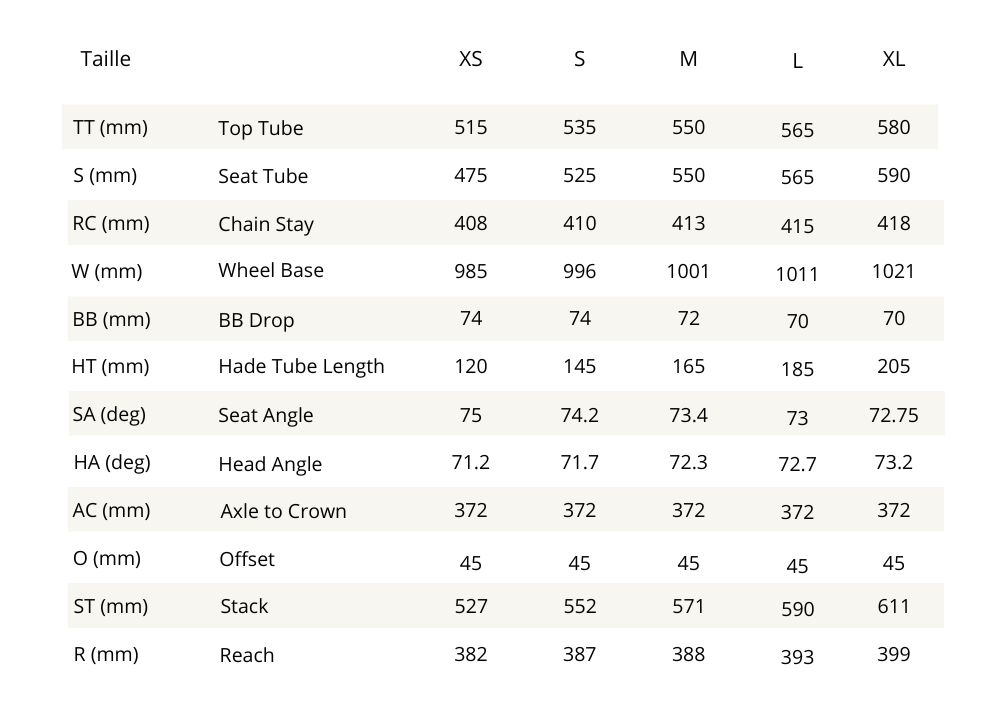Click the Chain Stay row label

266,224
